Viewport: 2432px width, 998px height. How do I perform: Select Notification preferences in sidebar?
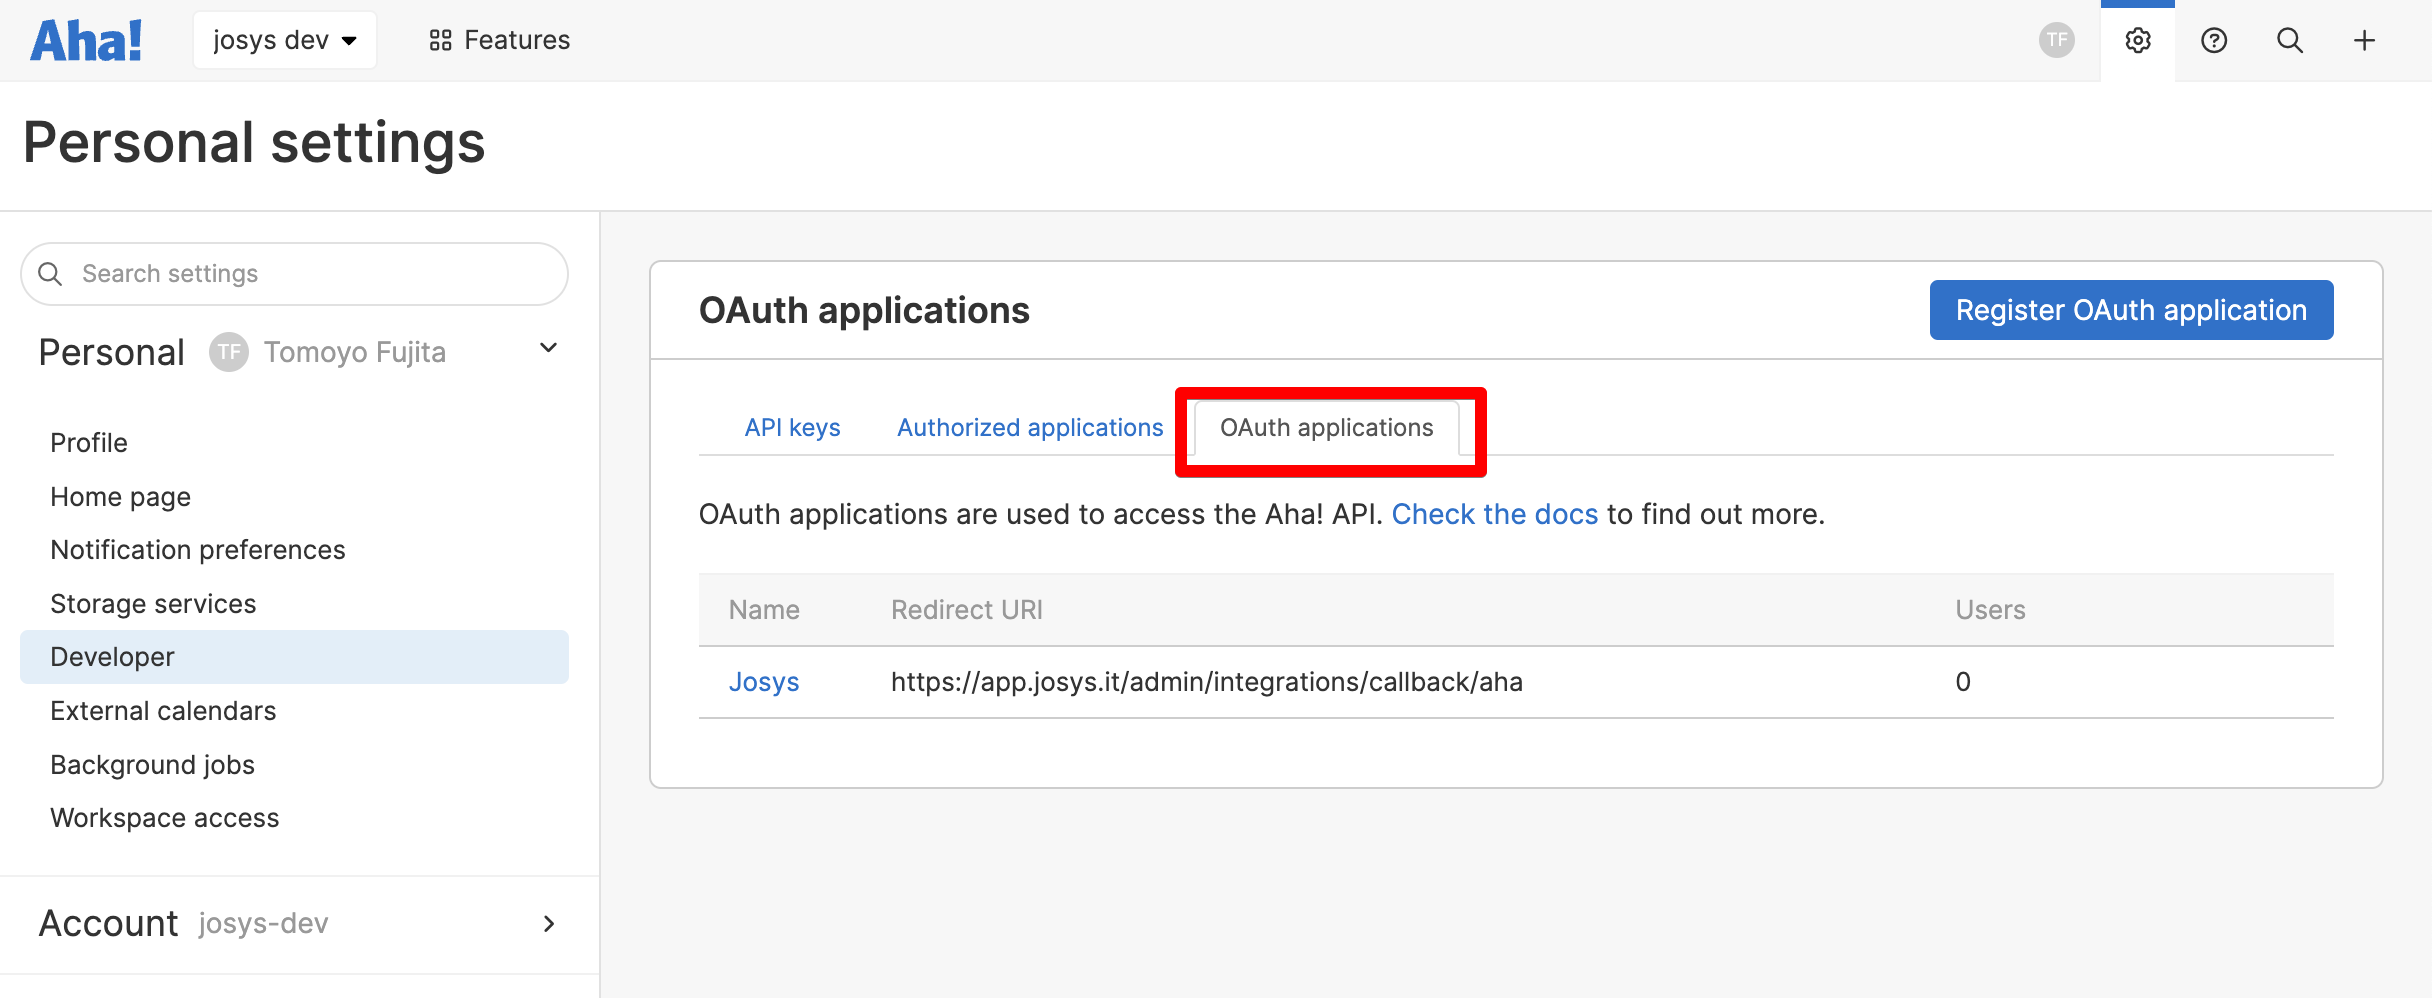point(198,550)
